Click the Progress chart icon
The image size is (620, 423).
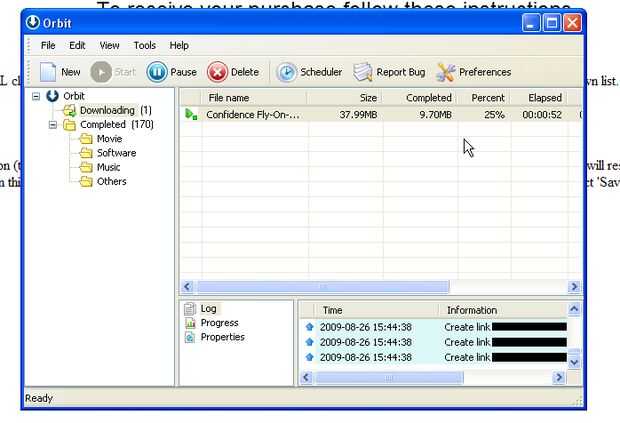coord(190,323)
